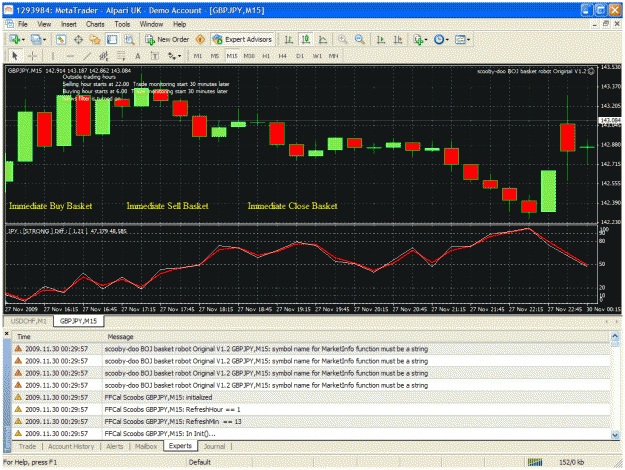This screenshot has height=470, width=625.
Task: Switch to the W1 timeframe
Action: tap(317, 56)
